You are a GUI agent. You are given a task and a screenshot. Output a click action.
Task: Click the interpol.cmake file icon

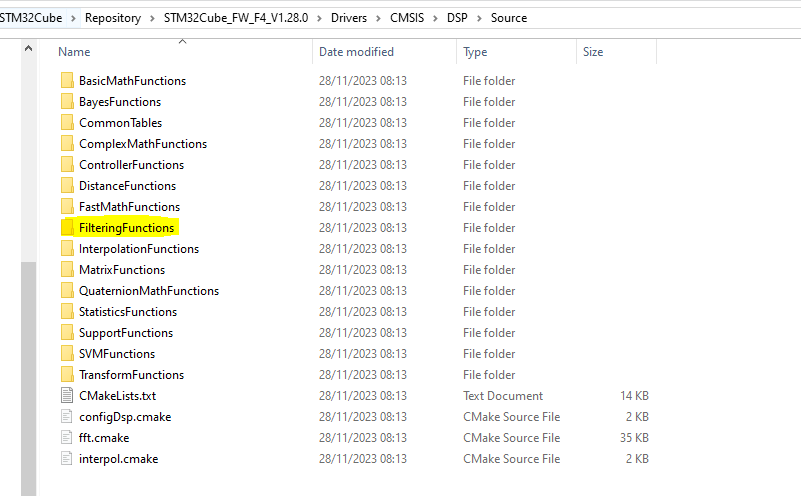pos(67,458)
